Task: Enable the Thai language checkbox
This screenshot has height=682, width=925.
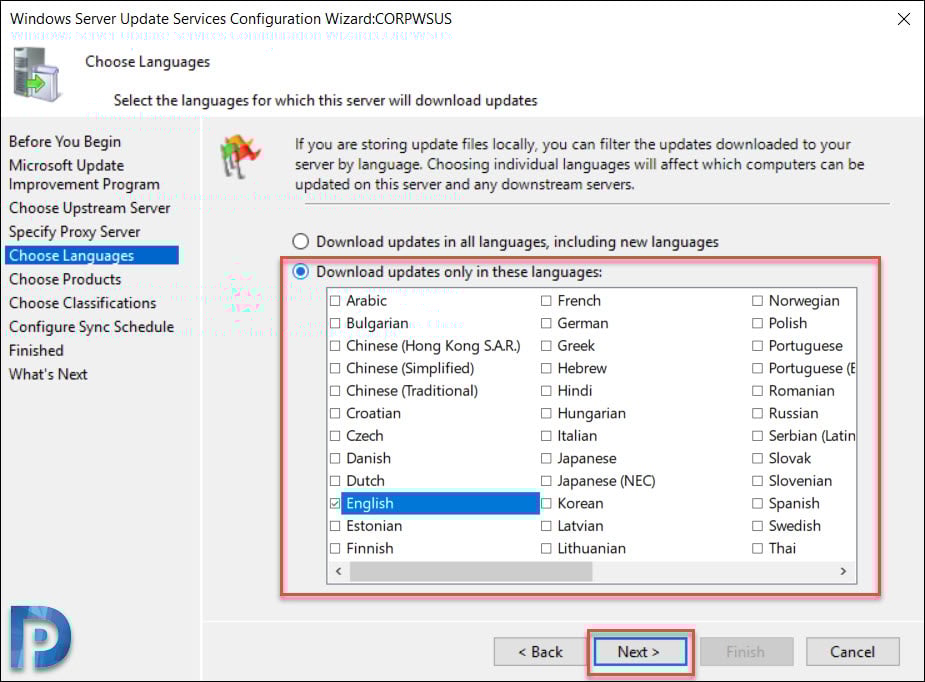Action: (757, 548)
